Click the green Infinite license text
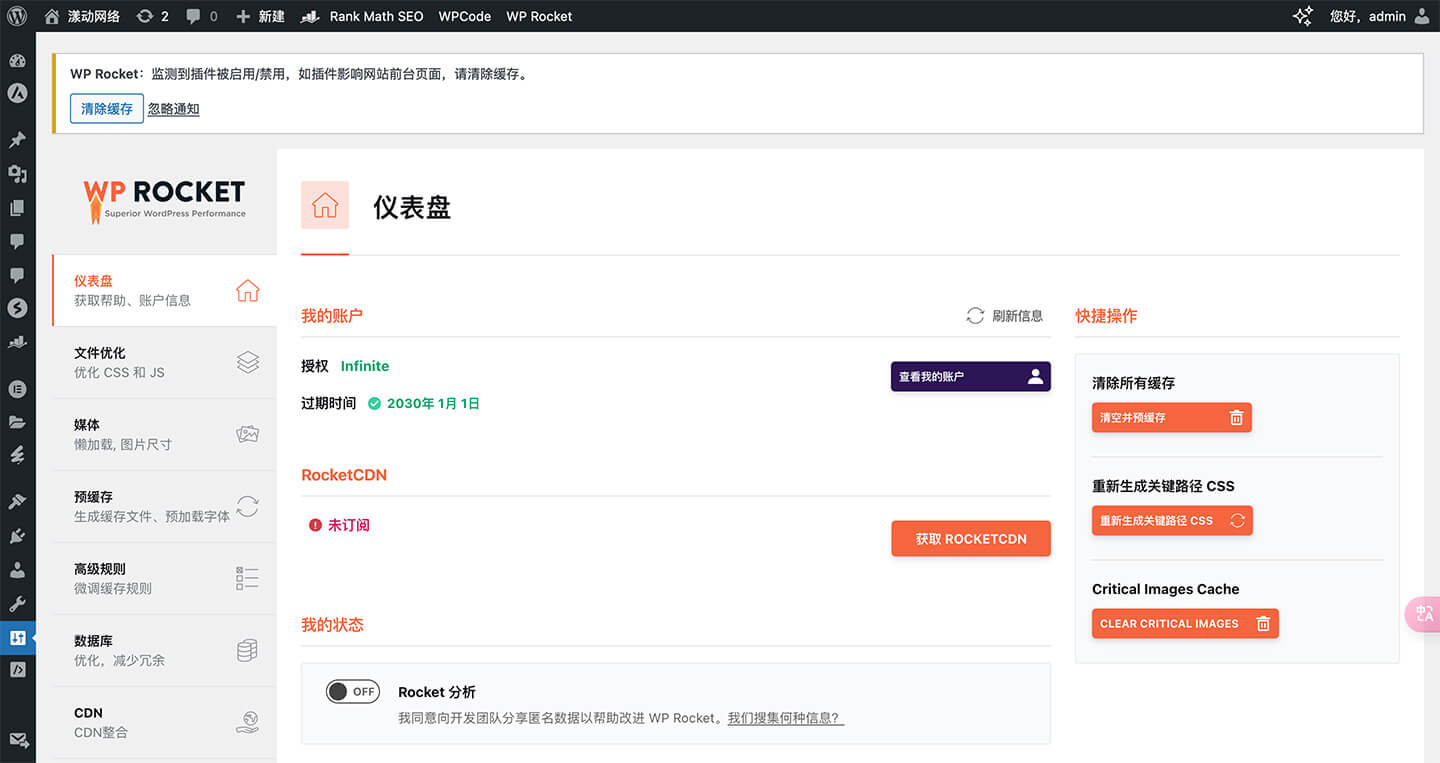The width and height of the screenshot is (1440, 763). 365,366
